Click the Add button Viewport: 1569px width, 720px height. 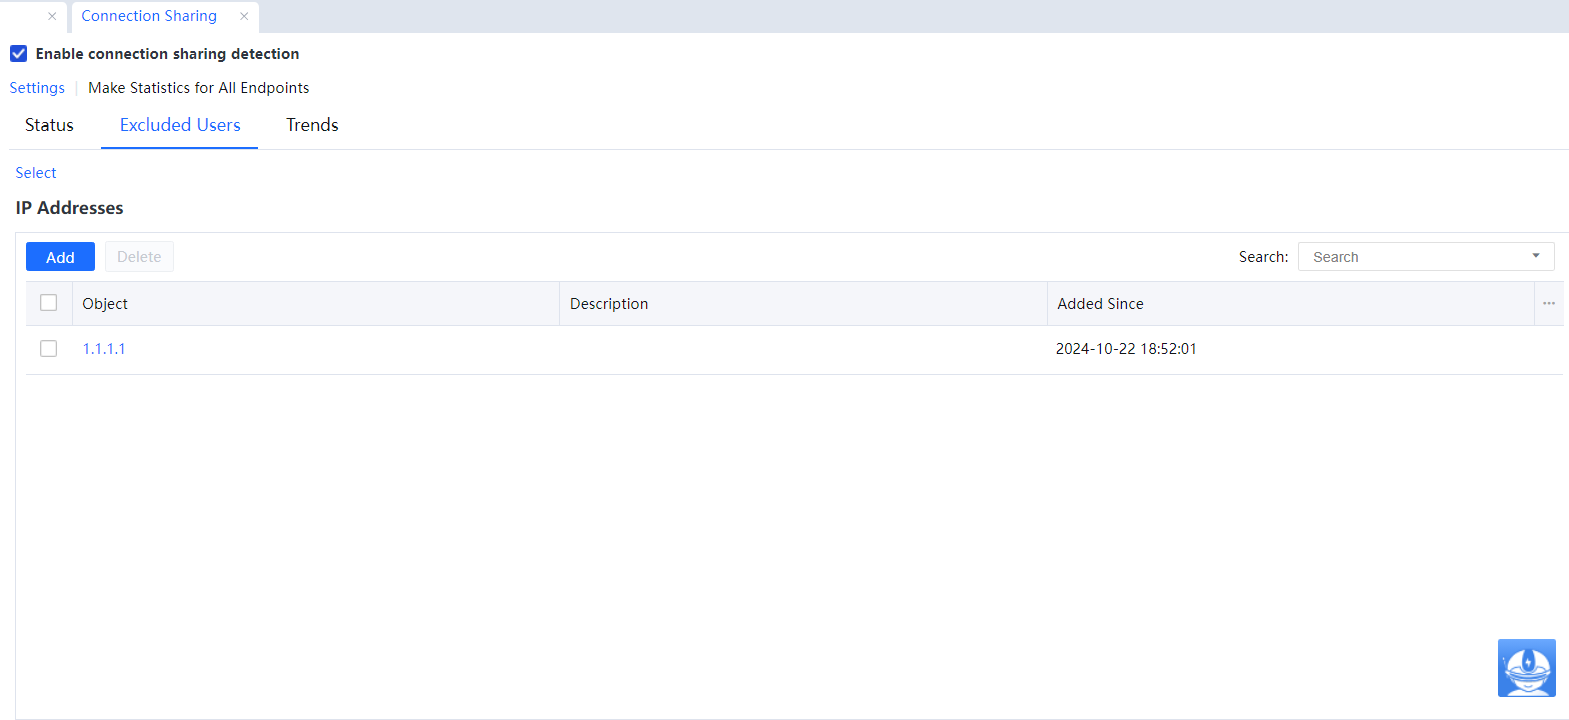(x=60, y=257)
